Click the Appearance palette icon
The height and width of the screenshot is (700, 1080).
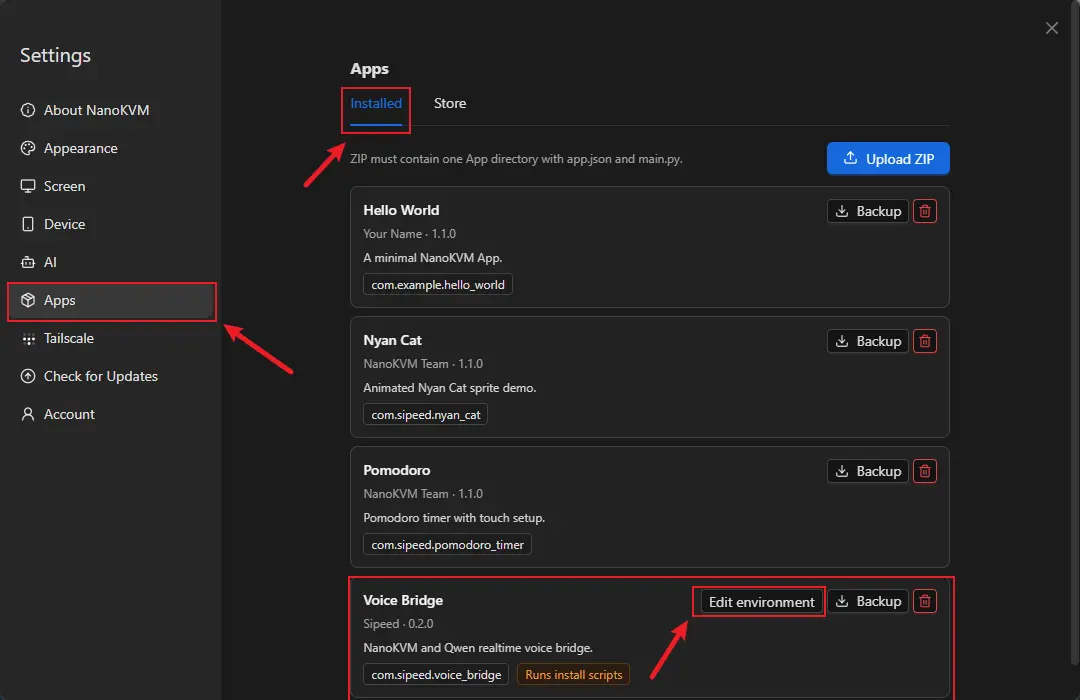(28, 148)
